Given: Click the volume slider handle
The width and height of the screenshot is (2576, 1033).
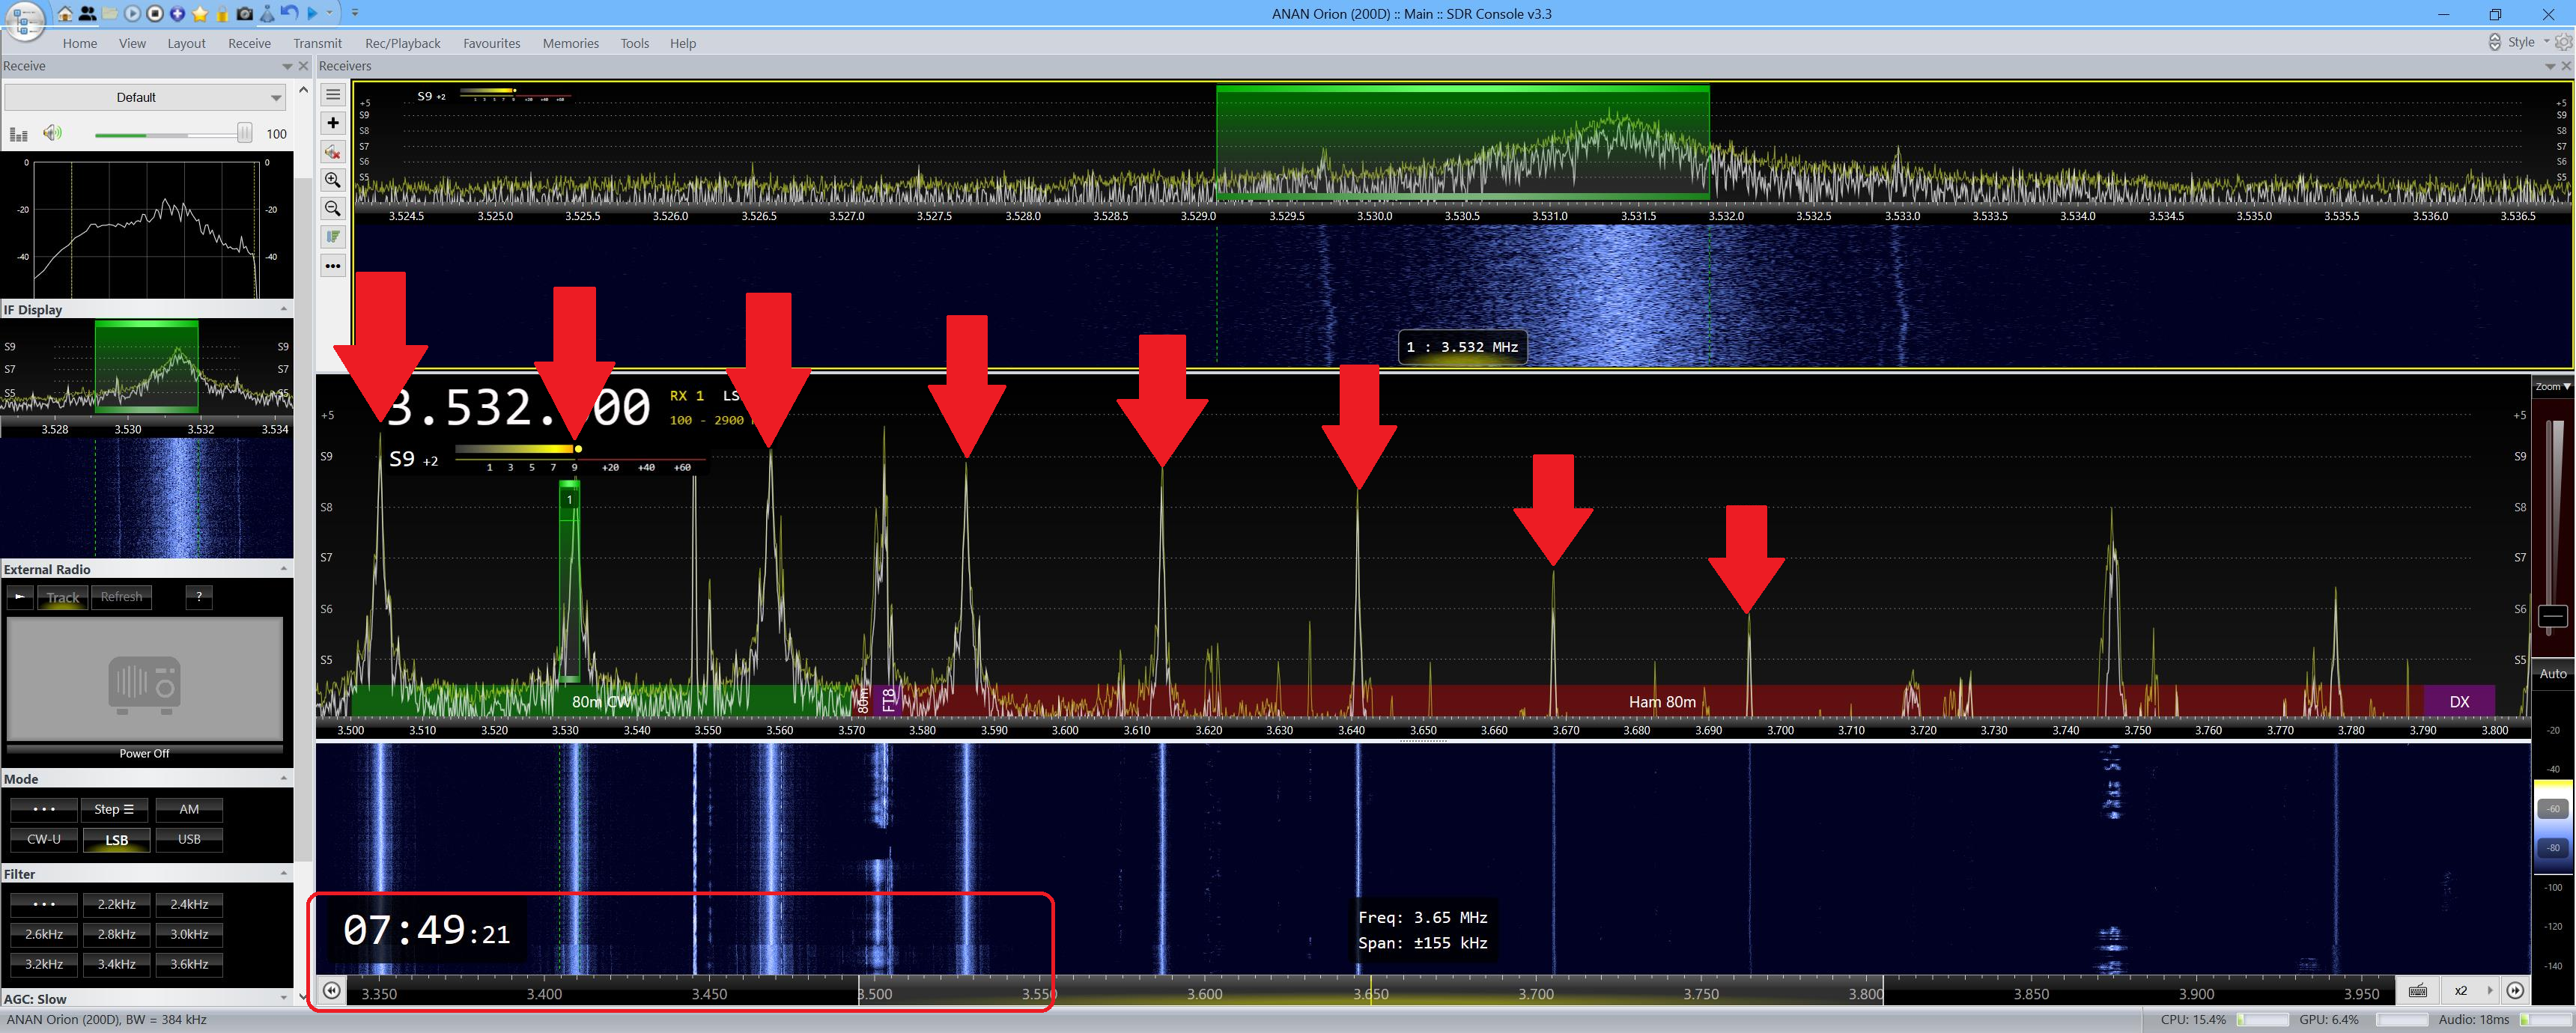Looking at the screenshot, I should click(x=244, y=133).
